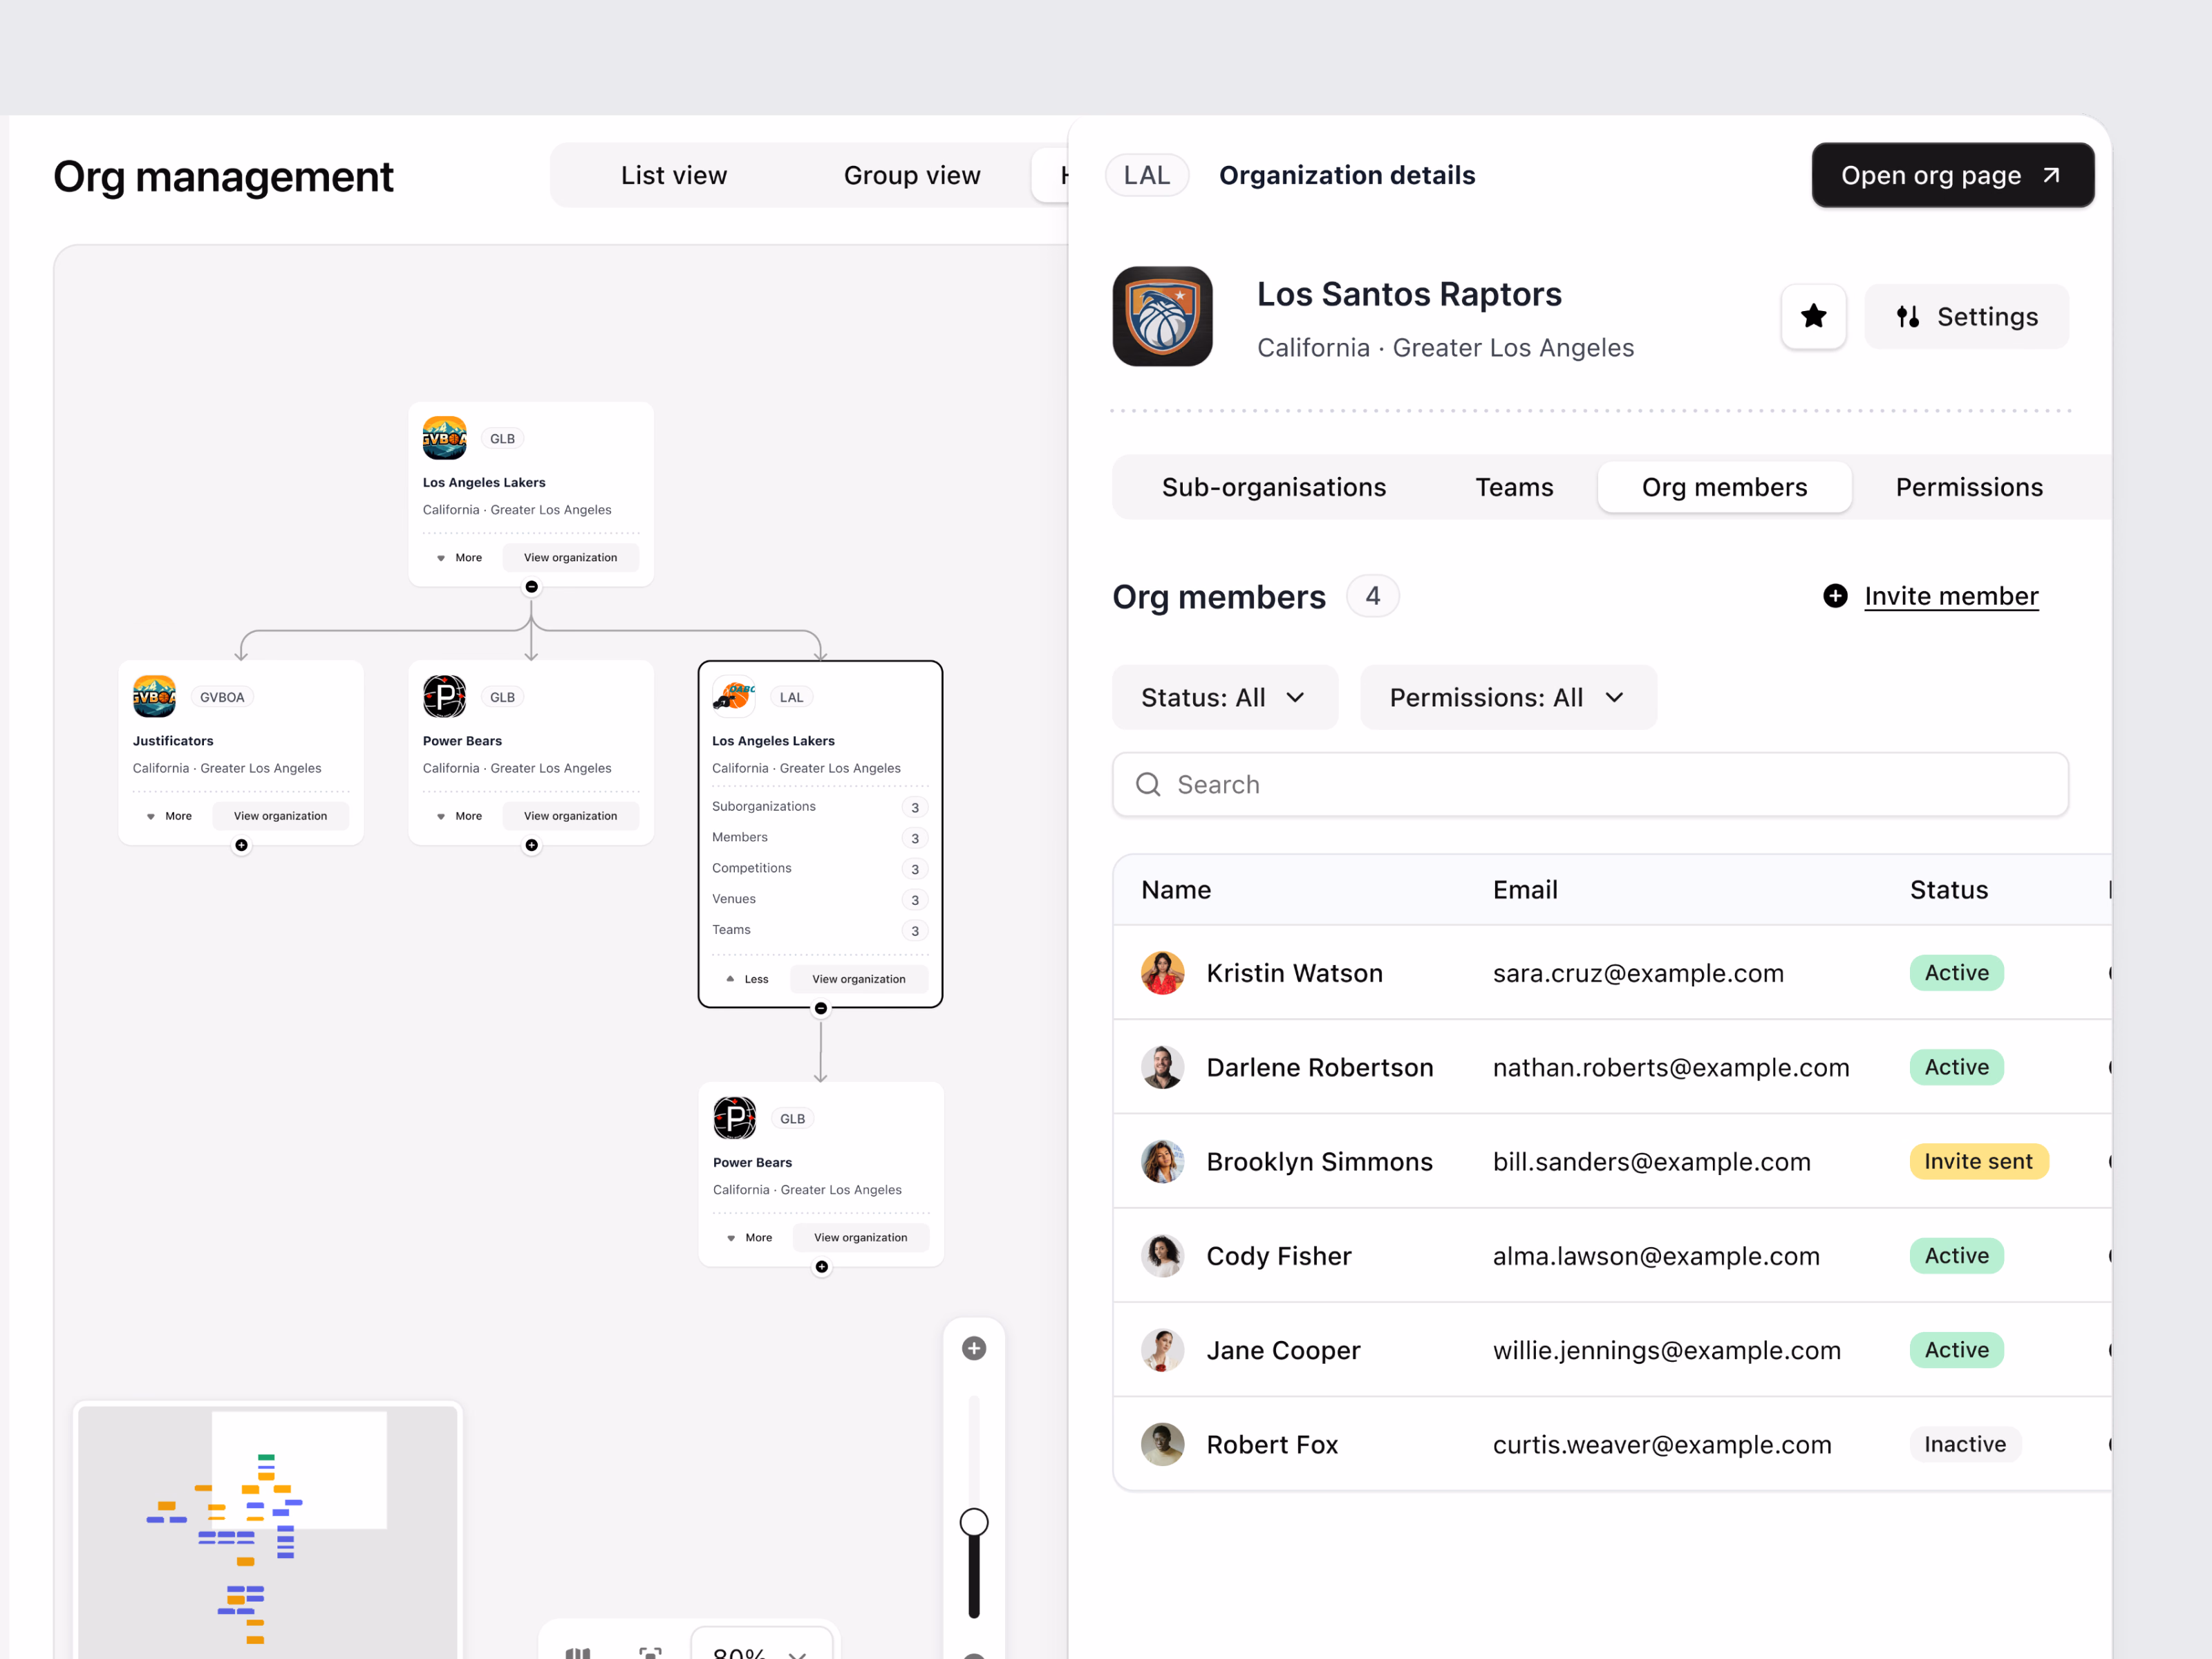This screenshot has width=2212, height=1659.
Task: Collapse children under top Los Angeles Lakers card
Action: (x=532, y=587)
